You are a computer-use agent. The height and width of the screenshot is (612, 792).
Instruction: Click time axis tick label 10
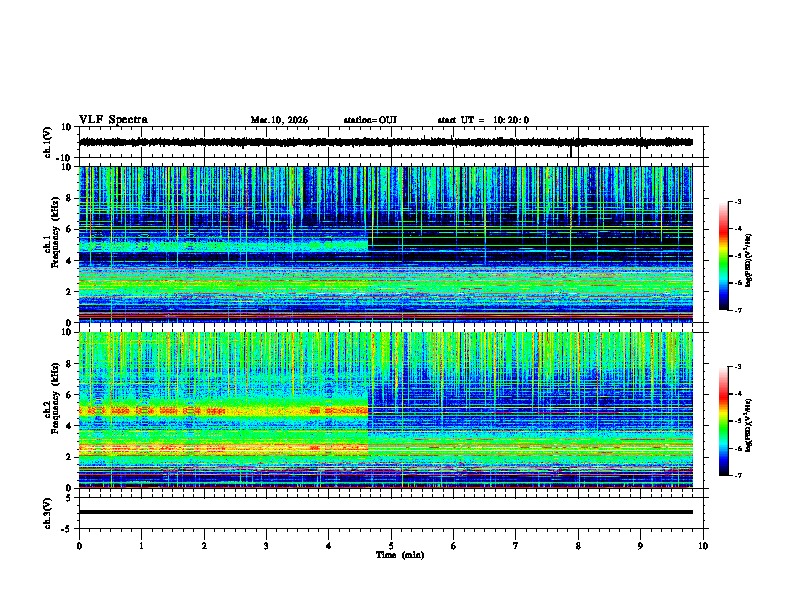click(x=703, y=546)
